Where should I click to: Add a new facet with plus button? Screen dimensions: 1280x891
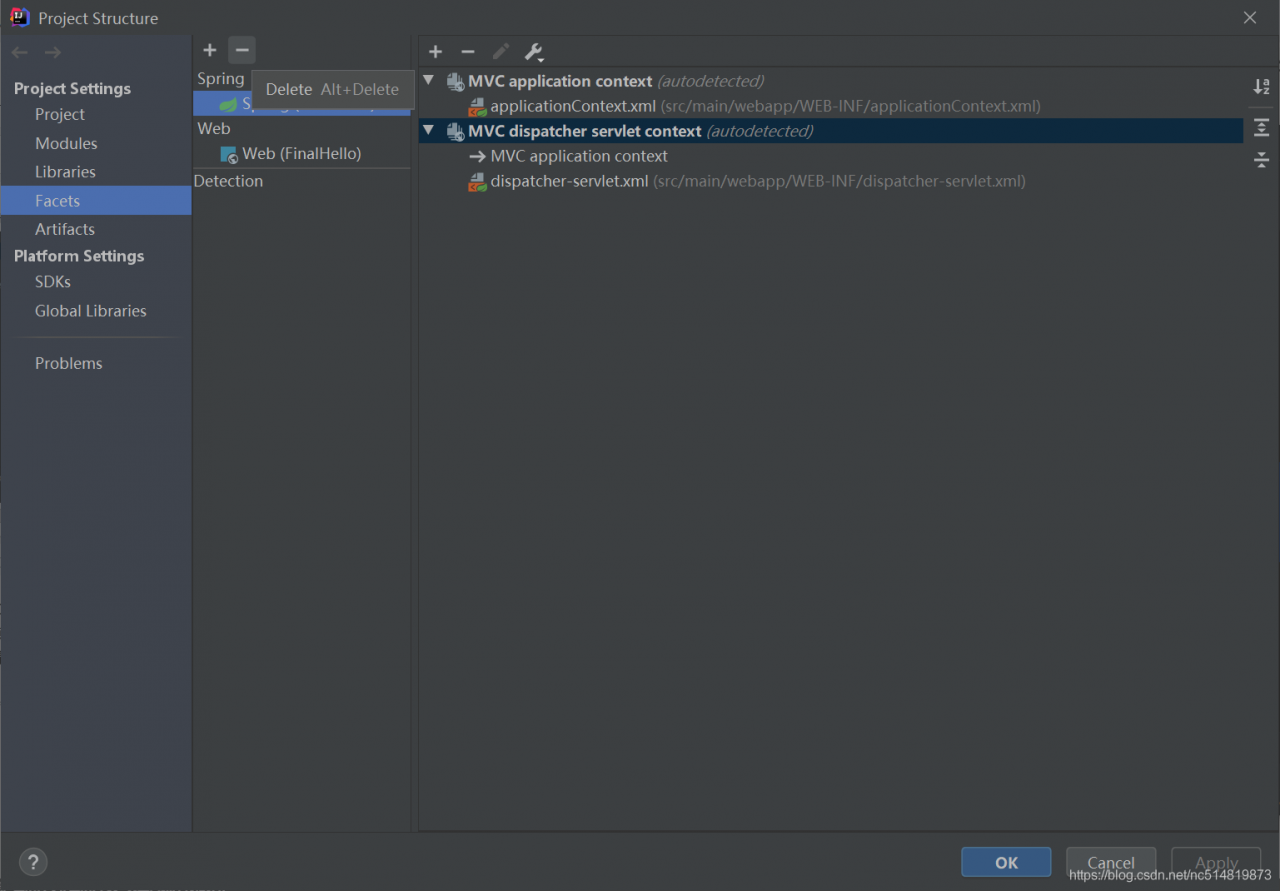tap(209, 50)
